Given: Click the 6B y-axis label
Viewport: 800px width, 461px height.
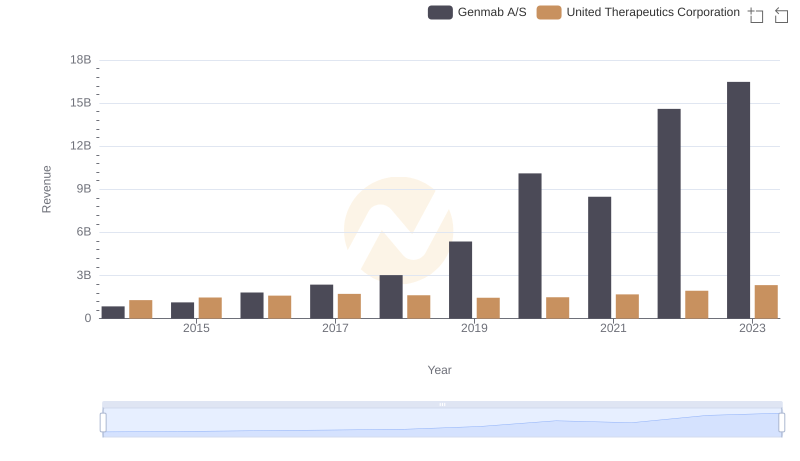Looking at the screenshot, I should tap(84, 232).
